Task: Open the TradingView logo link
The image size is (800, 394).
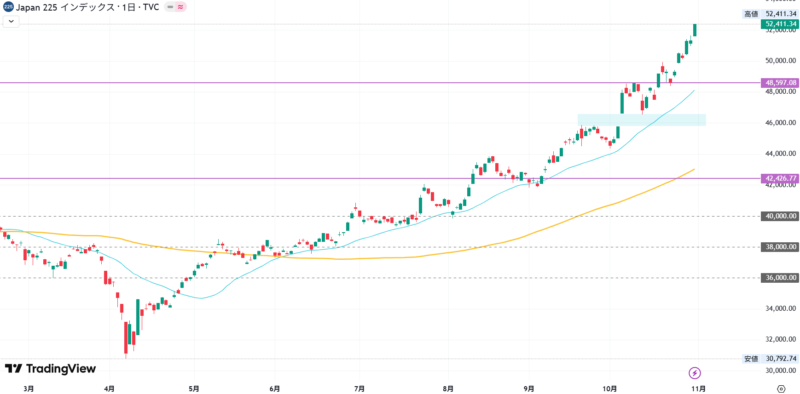Action: [51, 368]
